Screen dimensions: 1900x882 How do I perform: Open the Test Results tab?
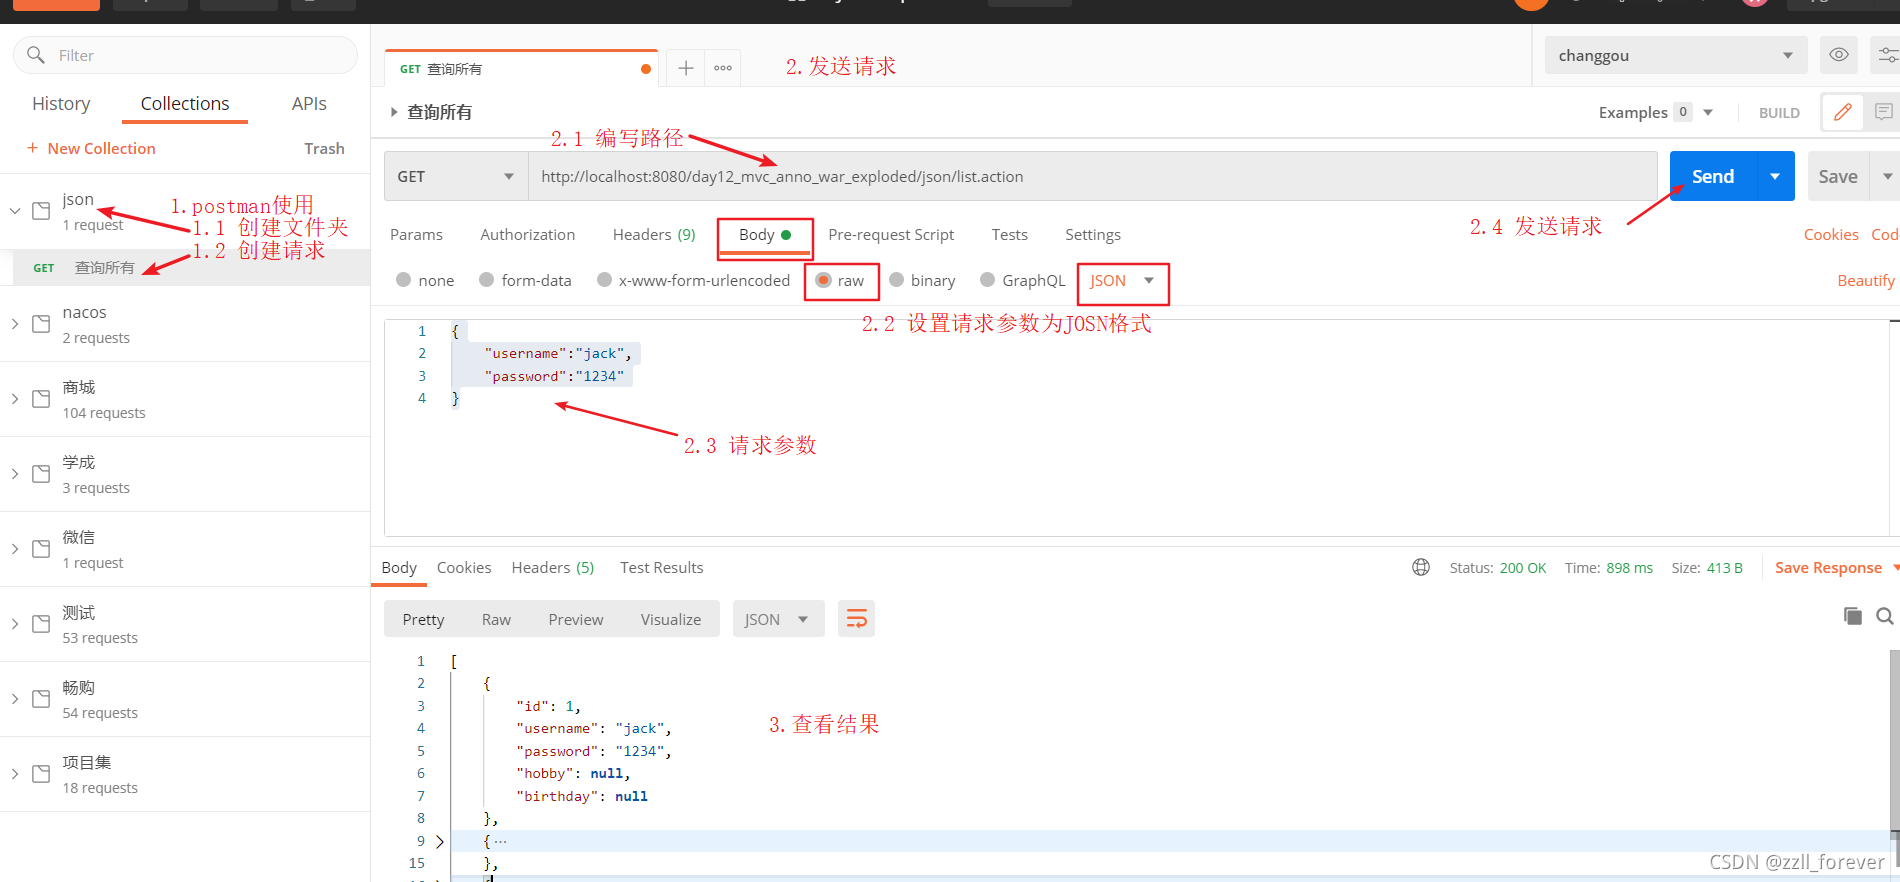(x=661, y=567)
